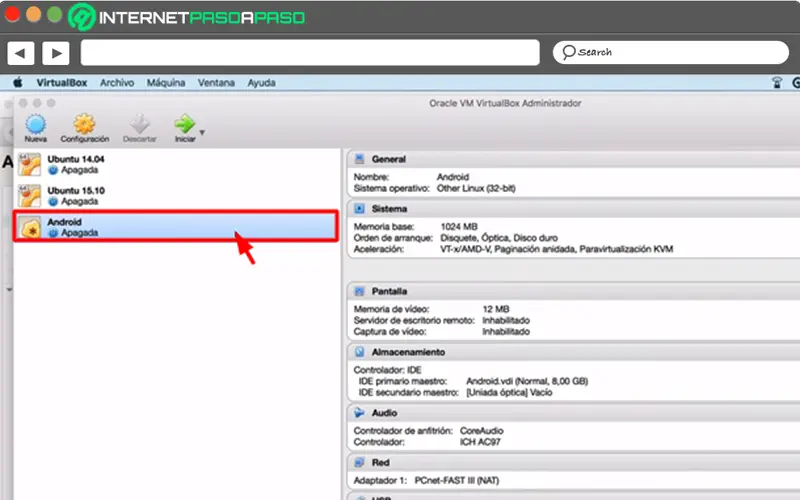Click '1024 MB' memory value
Screen dimensions: 800x500
(459, 227)
